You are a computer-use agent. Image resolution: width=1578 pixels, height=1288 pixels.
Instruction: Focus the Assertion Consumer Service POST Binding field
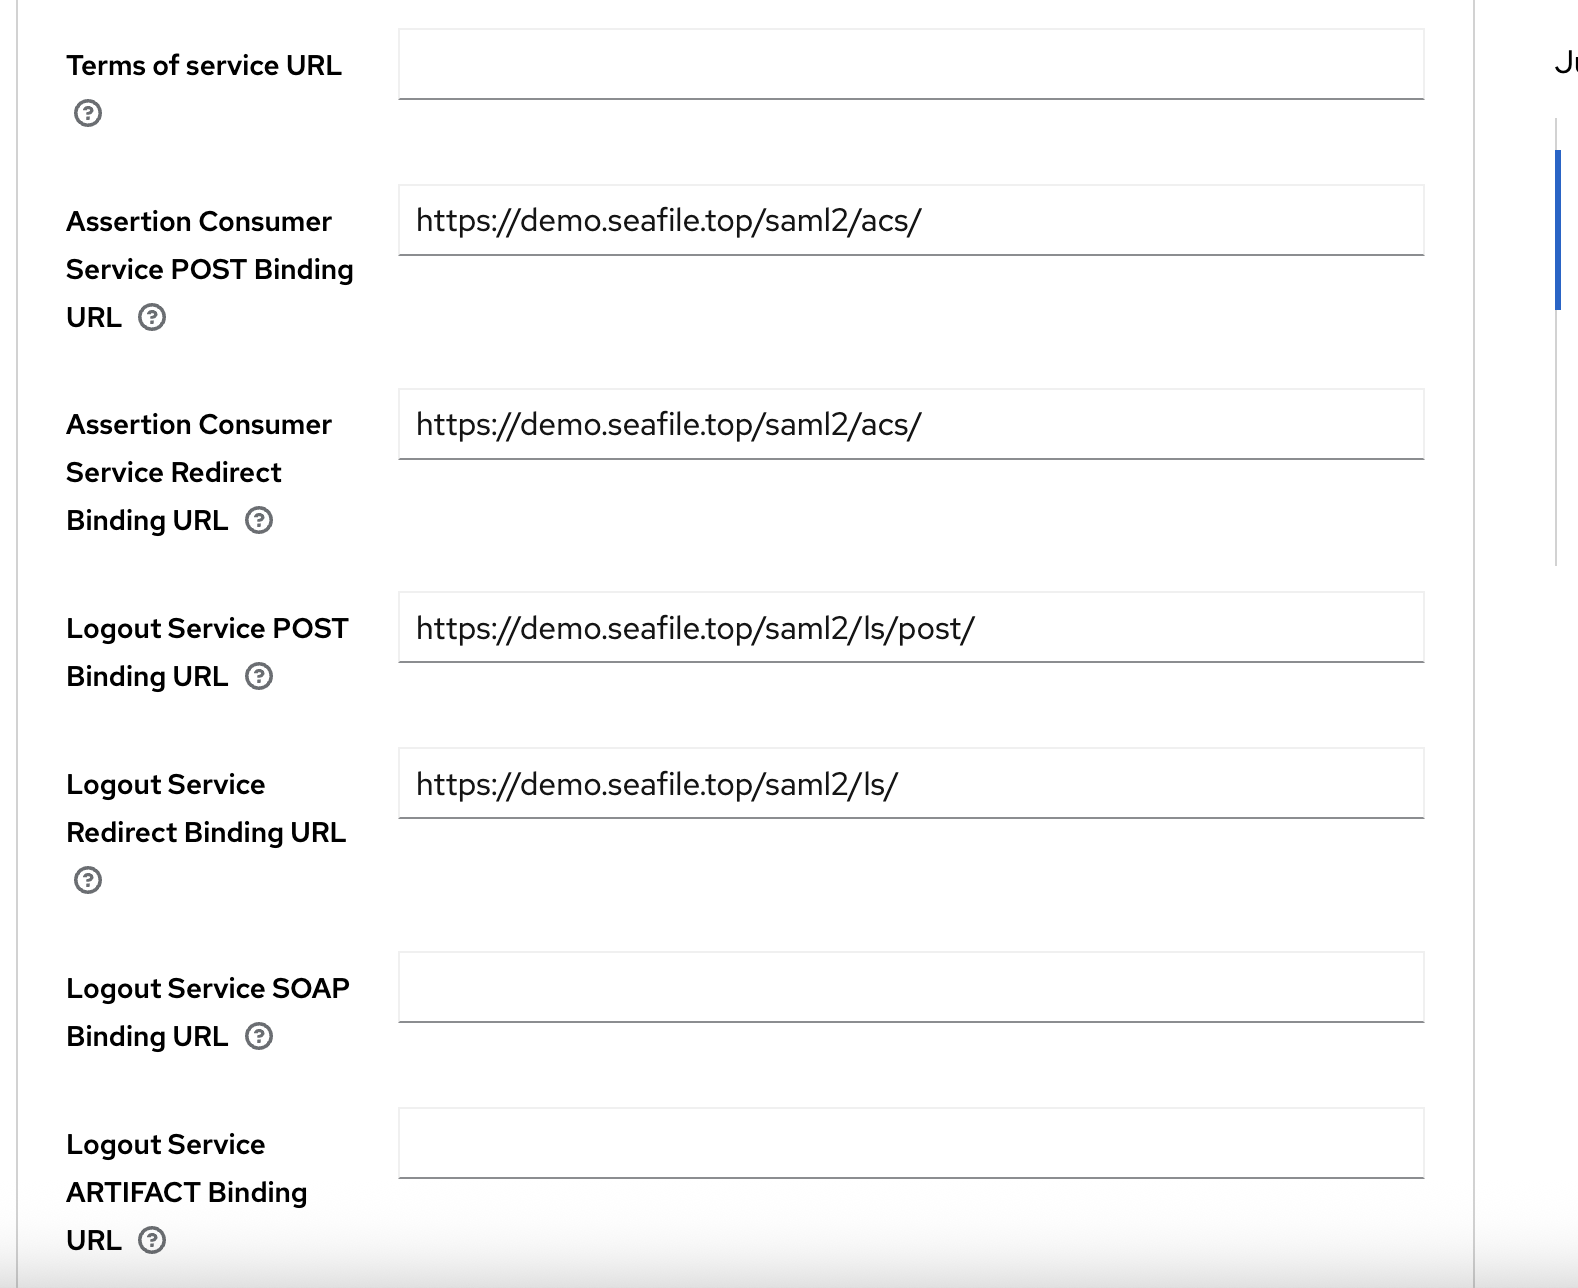point(910,221)
